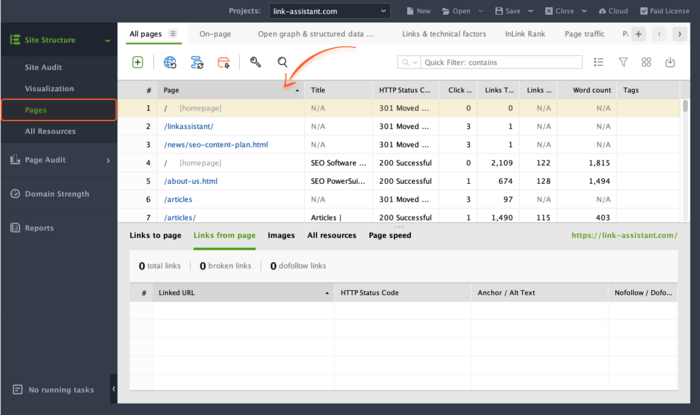The image size is (700, 415).
Task: Click the green Add page plus icon
Action: (138, 62)
